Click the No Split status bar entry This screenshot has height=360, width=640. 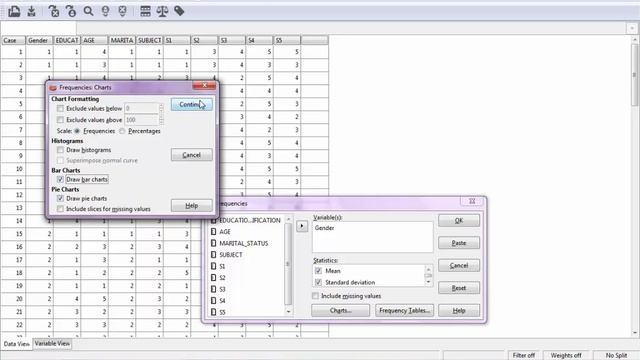pyautogui.click(x=616, y=356)
